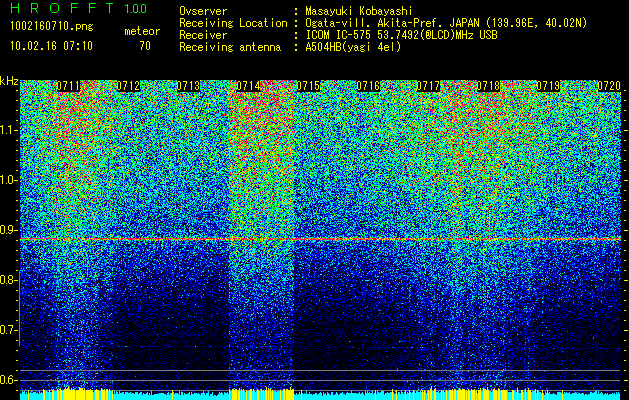Select the ICOM IC-575 53.7492 MHz USB text
The width and height of the screenshot is (629, 400).
(x=401, y=35)
